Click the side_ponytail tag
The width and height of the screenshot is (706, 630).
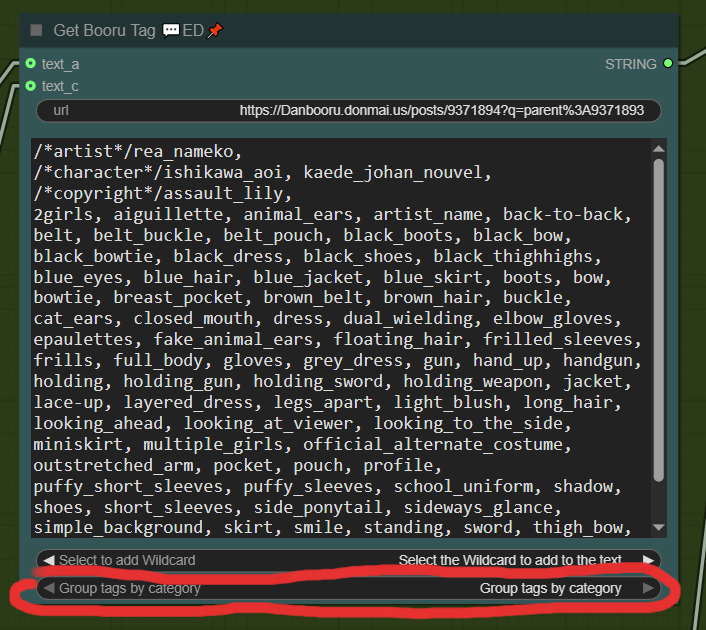(x=318, y=508)
